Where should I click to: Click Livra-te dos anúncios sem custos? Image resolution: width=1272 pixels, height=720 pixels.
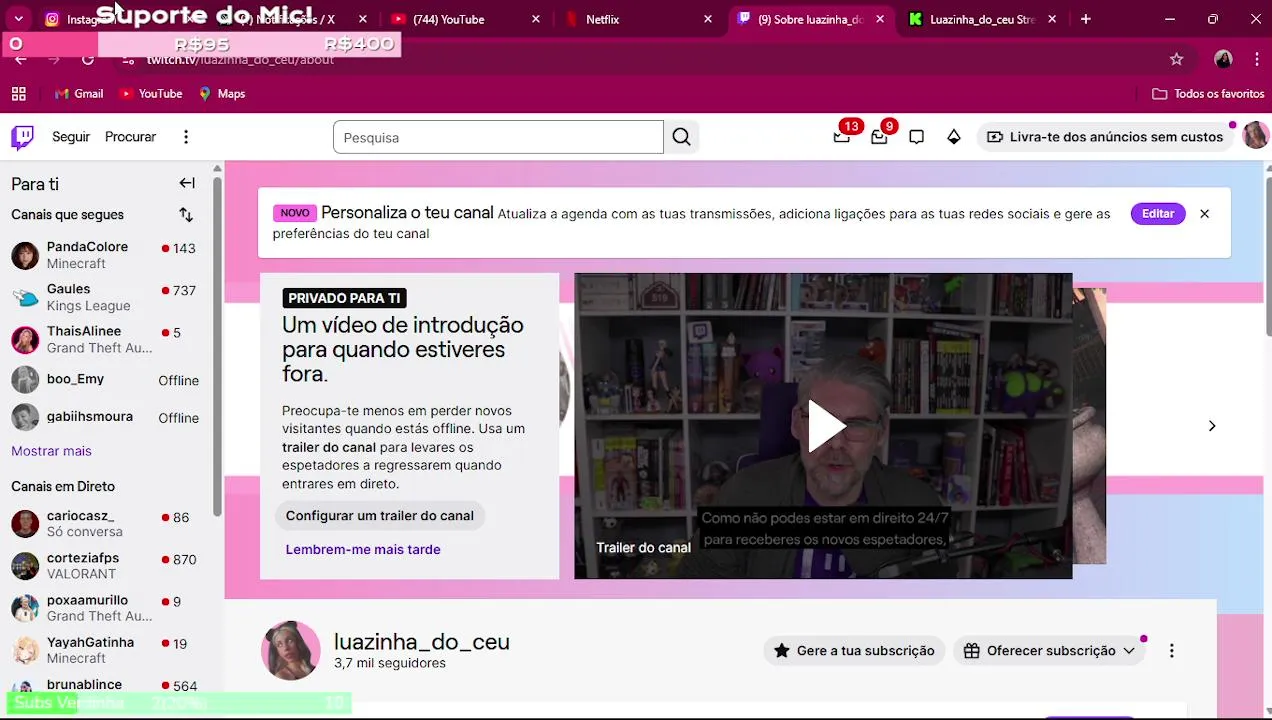point(1104,137)
